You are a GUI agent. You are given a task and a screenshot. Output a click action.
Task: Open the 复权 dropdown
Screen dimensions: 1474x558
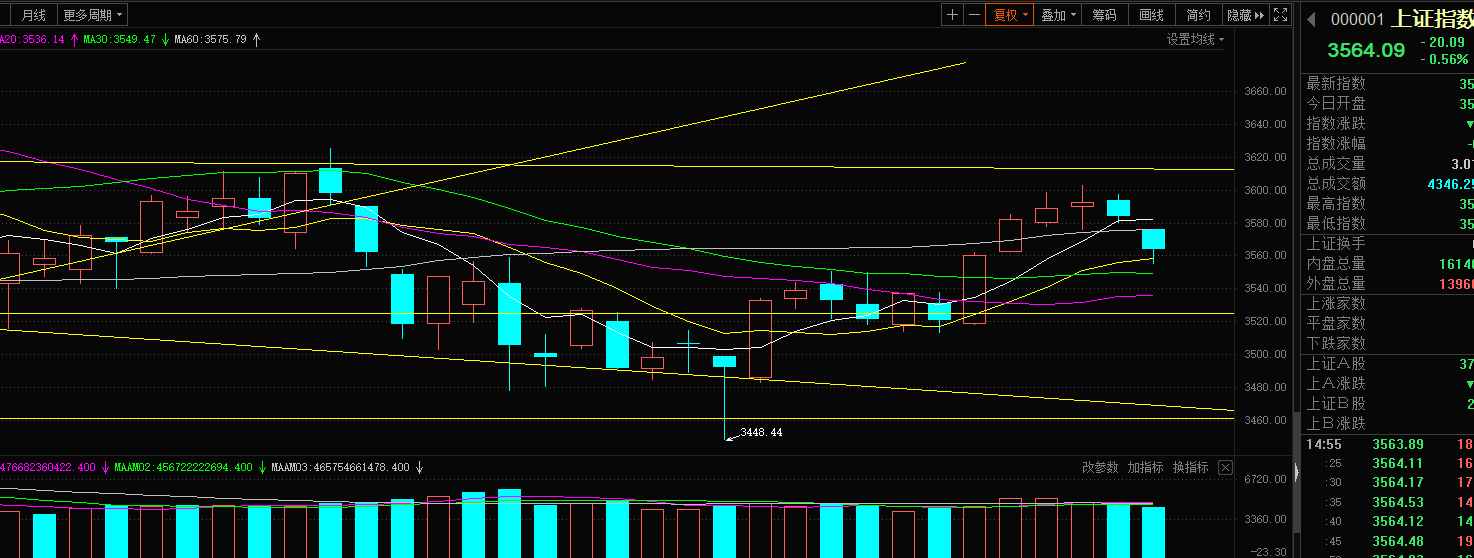[1010, 15]
